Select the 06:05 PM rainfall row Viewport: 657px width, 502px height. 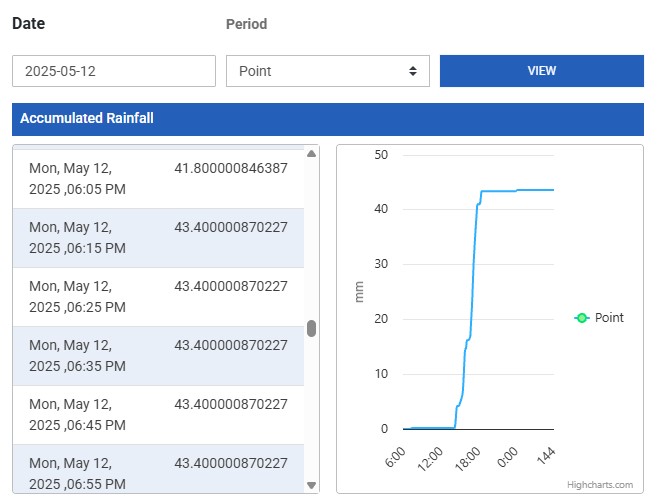pyautogui.click(x=158, y=178)
